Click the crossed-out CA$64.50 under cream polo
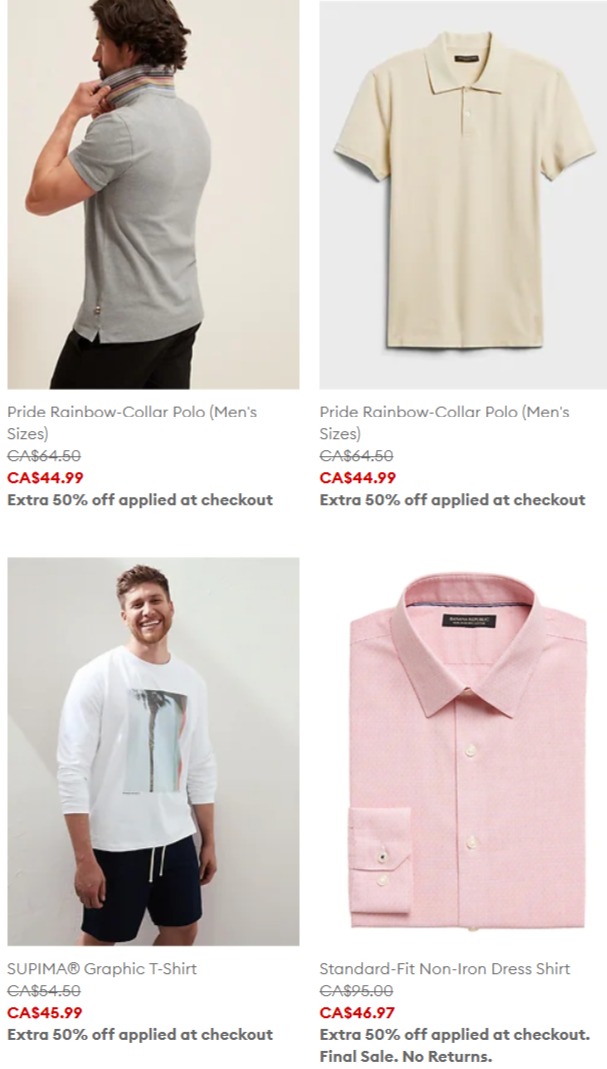 point(356,455)
